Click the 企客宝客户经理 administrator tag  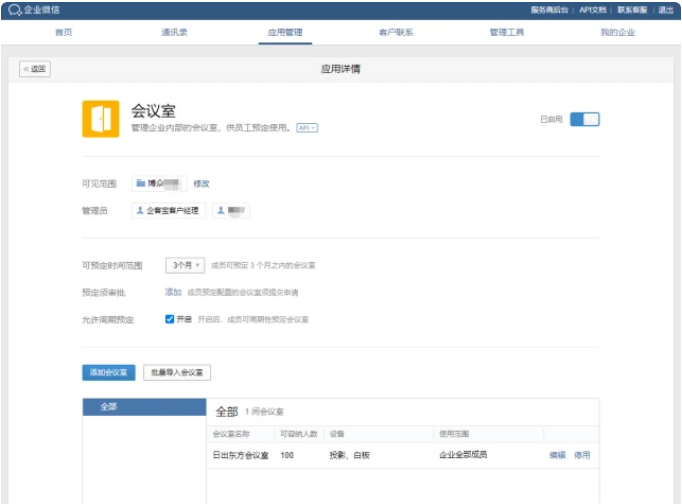click(169, 210)
